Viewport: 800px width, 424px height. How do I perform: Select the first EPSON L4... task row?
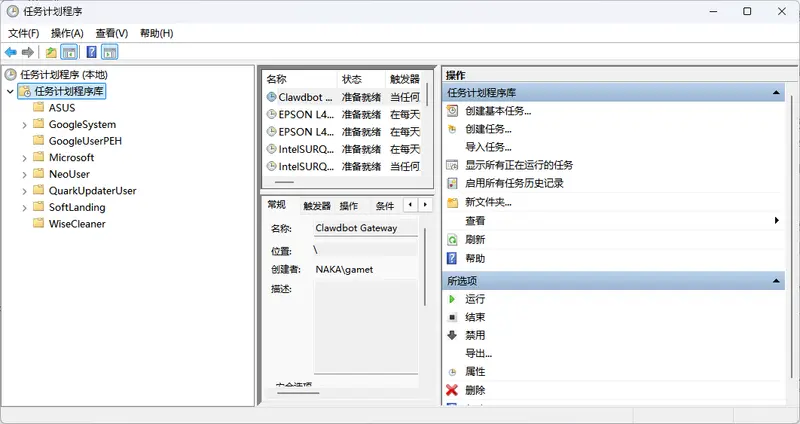[344, 114]
